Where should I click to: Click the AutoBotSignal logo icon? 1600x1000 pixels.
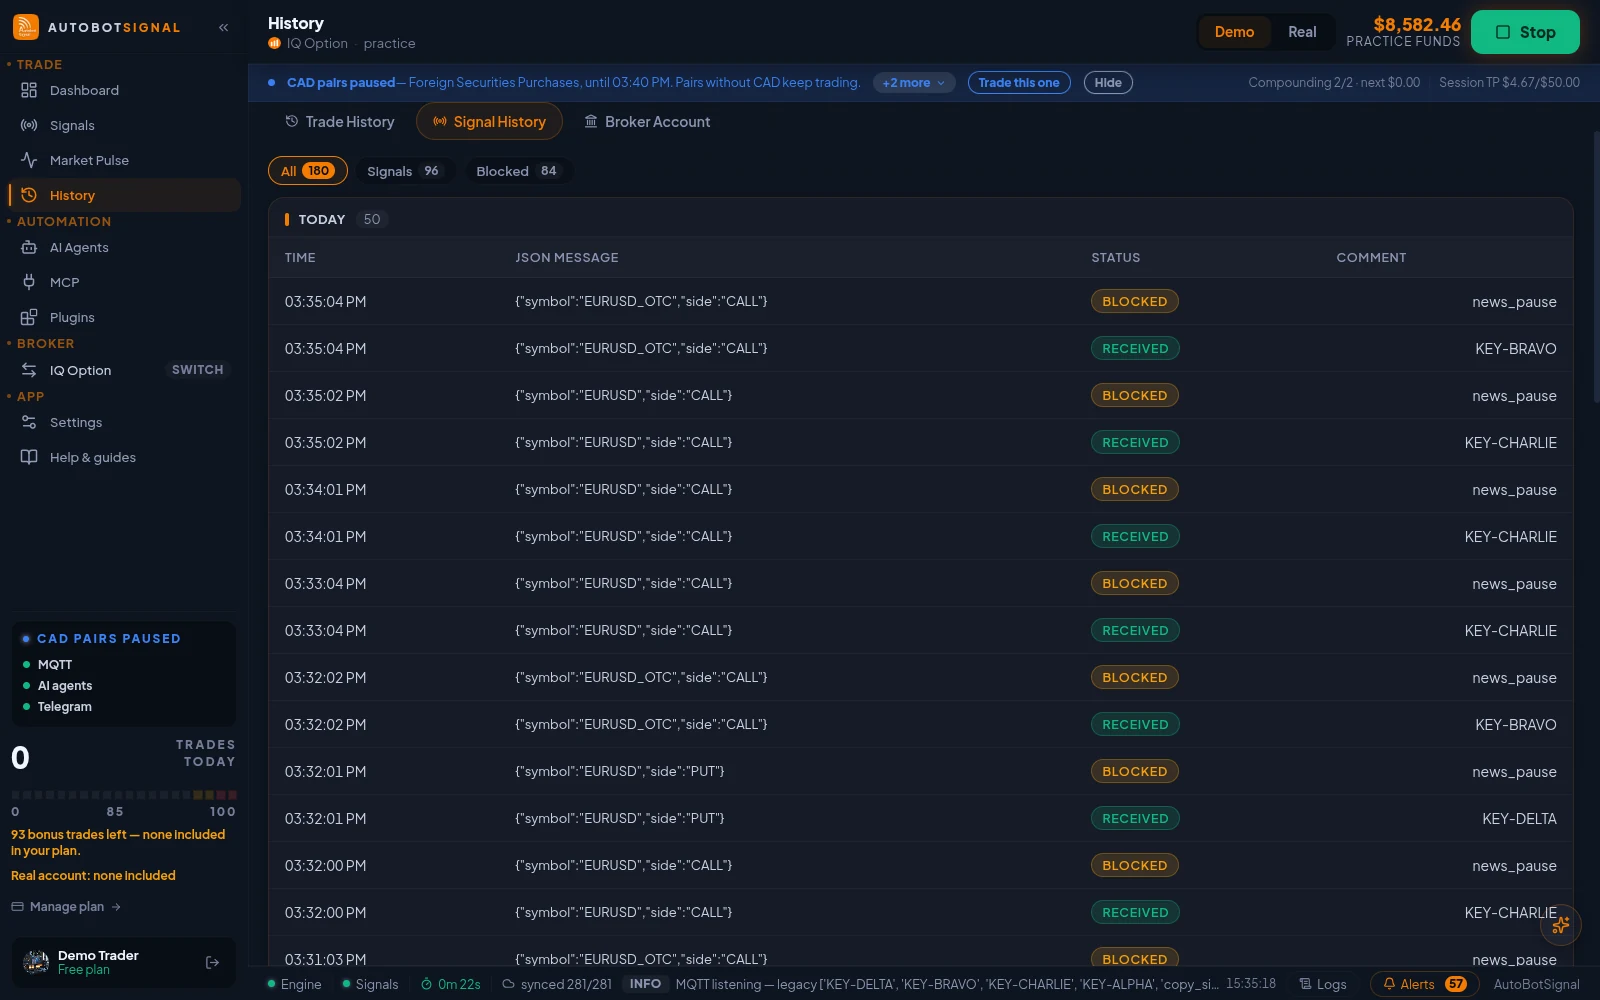[x=26, y=27]
